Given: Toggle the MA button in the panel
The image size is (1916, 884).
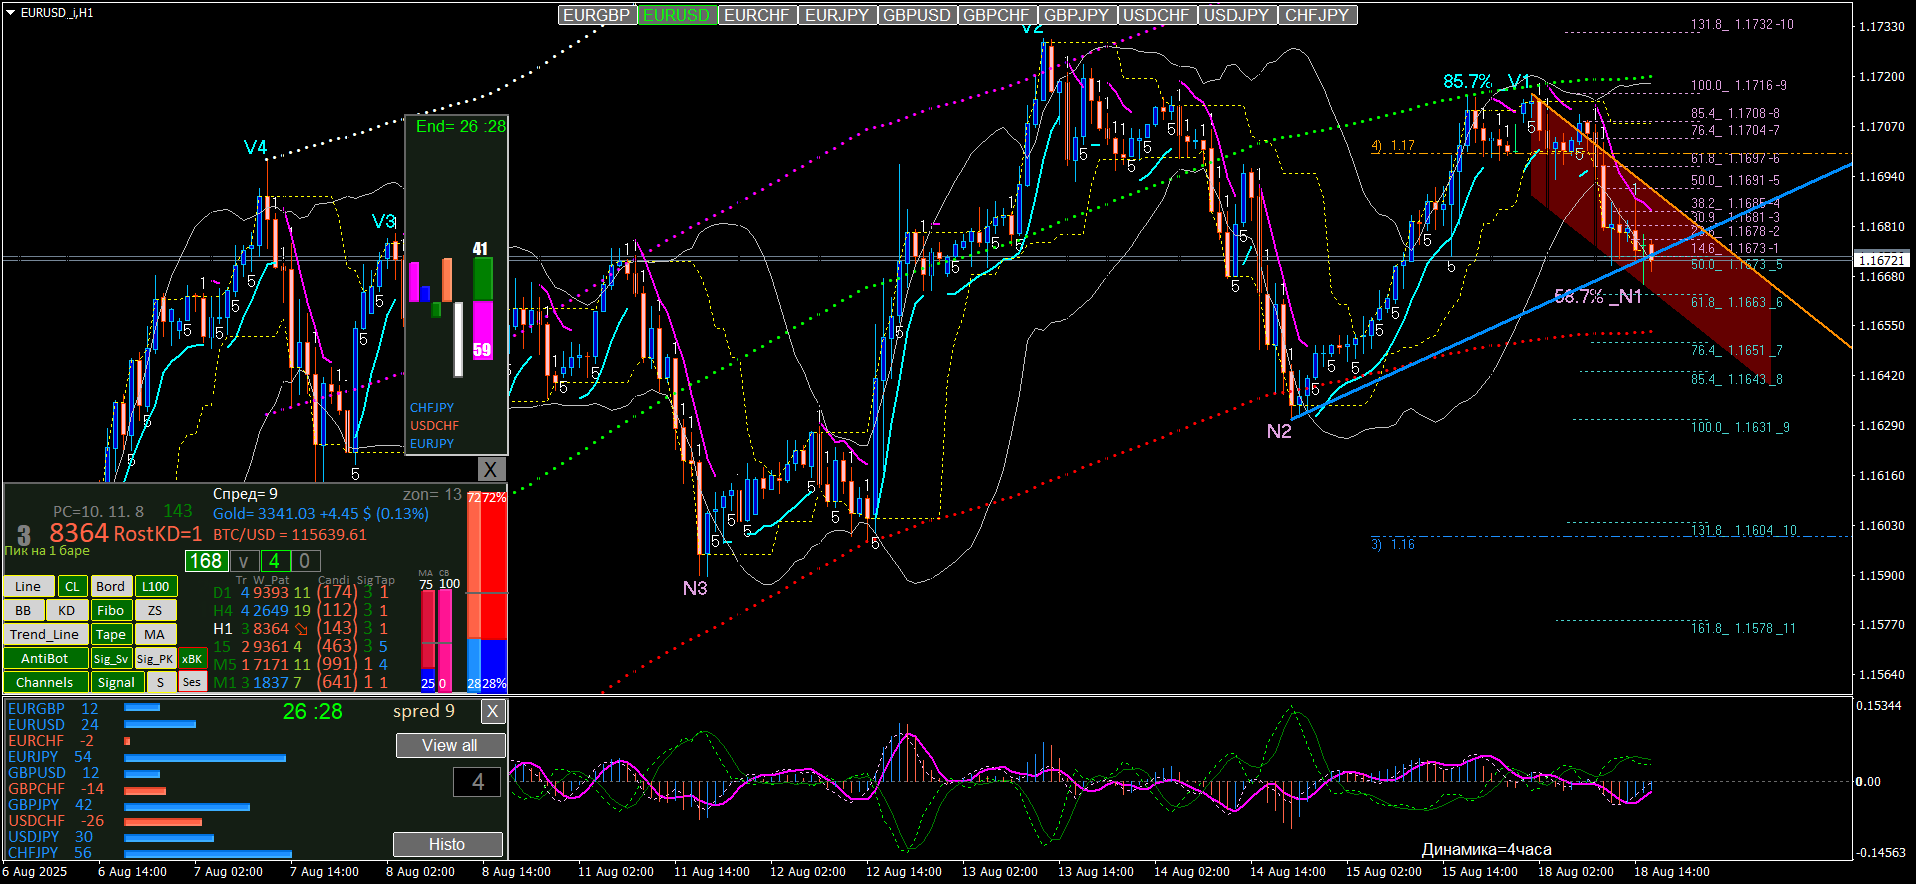Looking at the screenshot, I should point(155,634).
